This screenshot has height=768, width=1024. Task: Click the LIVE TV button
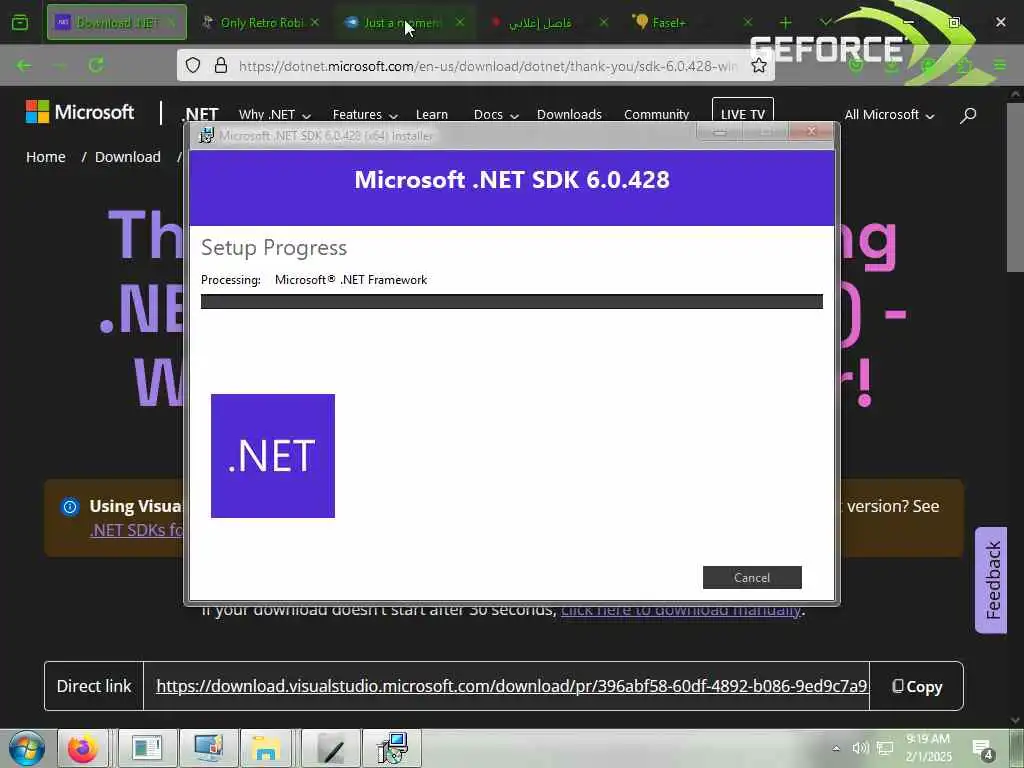coord(743,114)
